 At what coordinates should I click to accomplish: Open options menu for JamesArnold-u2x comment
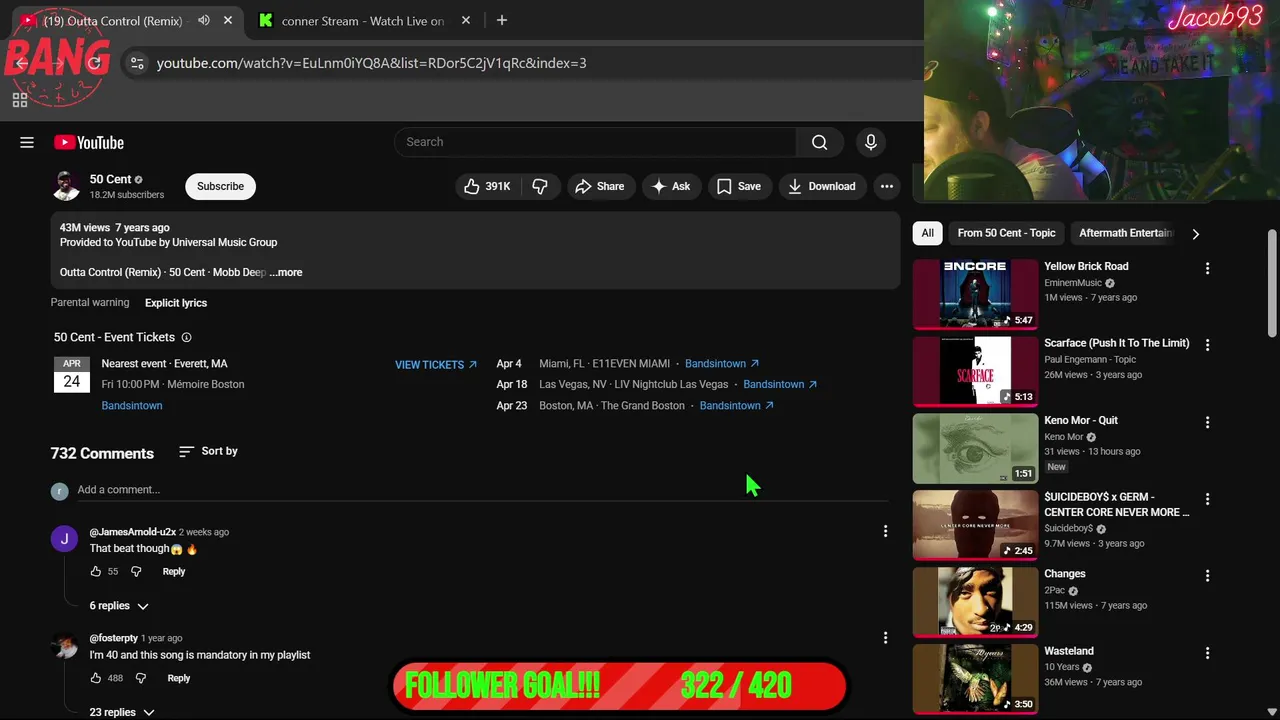885,532
